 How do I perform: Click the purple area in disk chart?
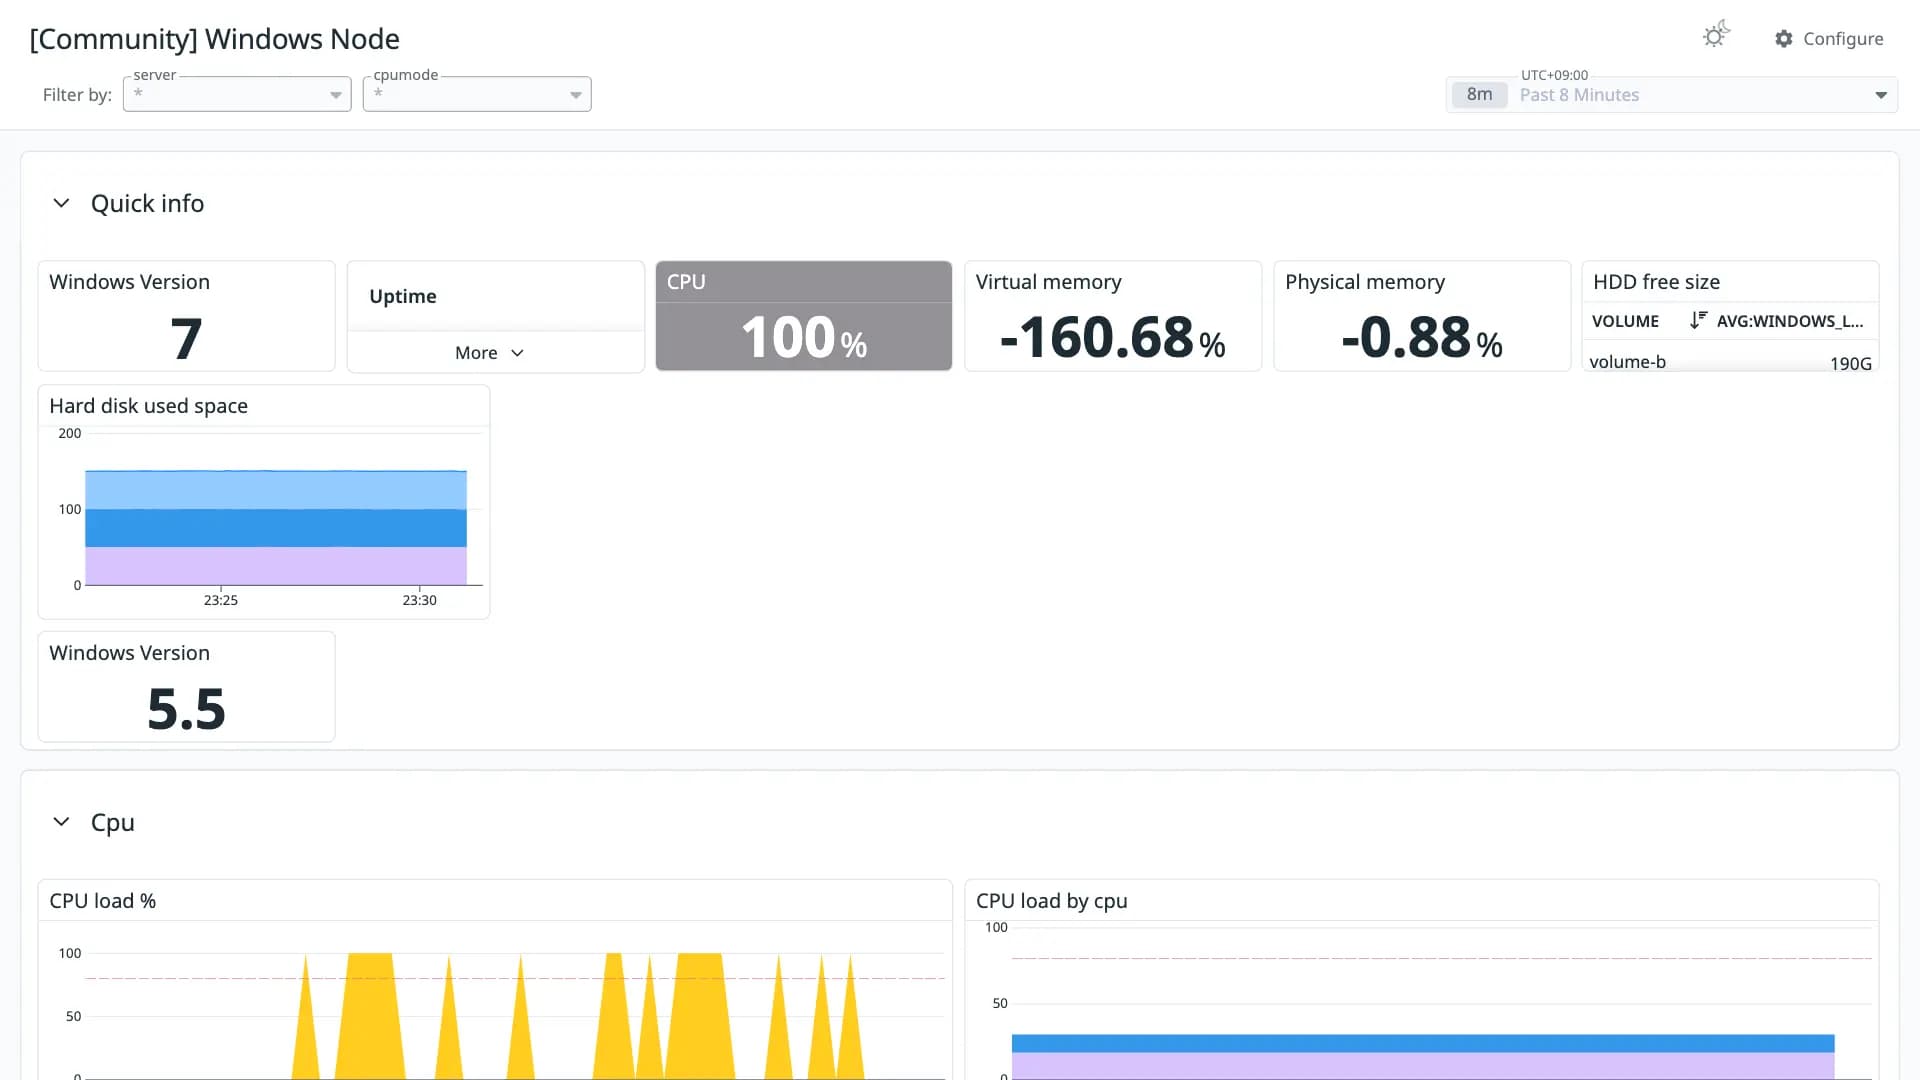tap(276, 566)
